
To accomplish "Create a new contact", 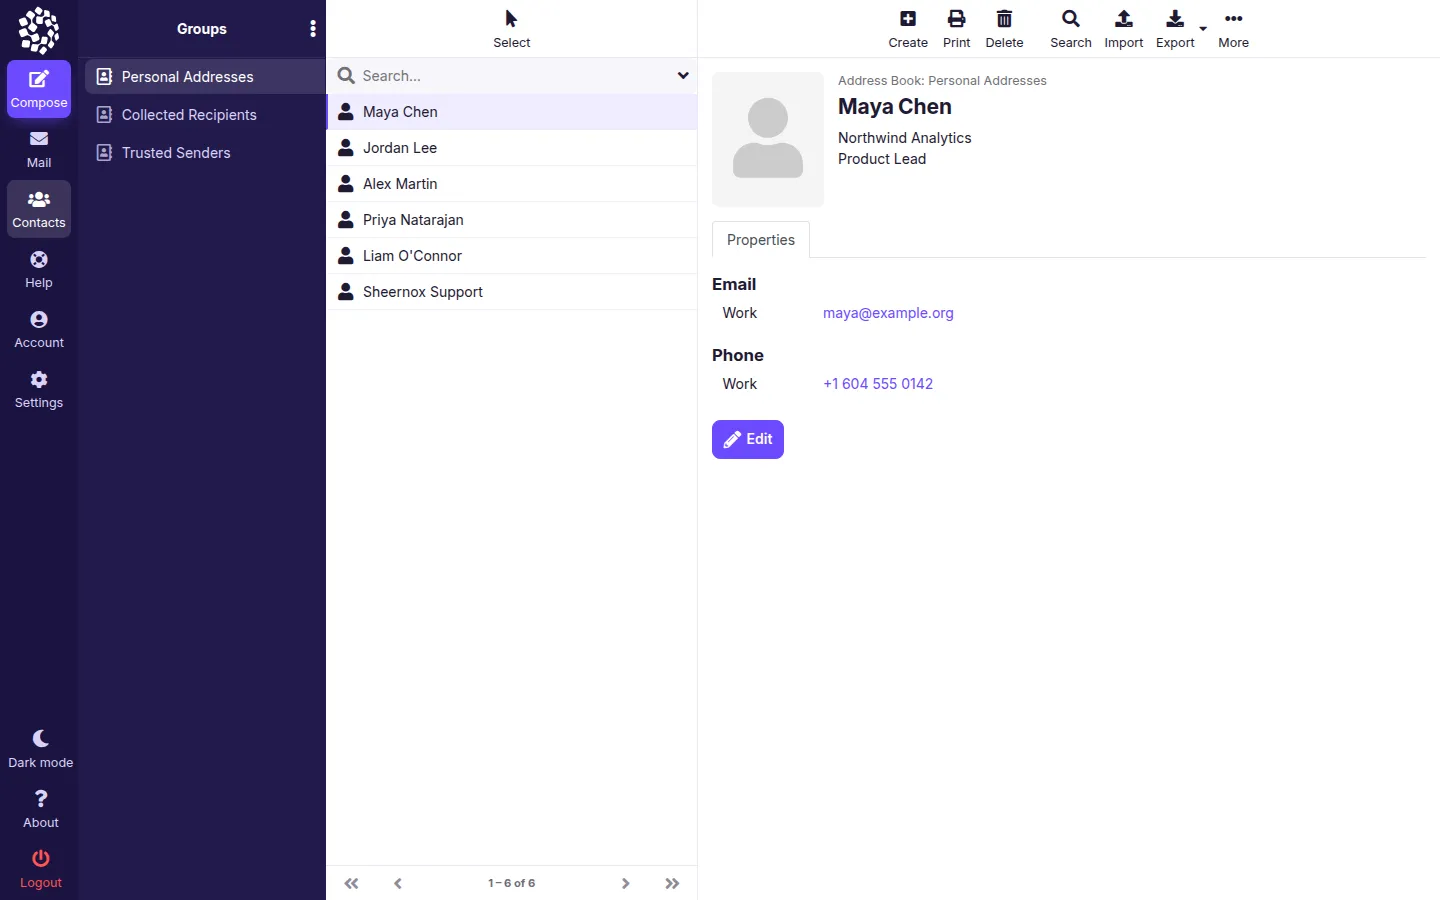I will click(x=908, y=29).
